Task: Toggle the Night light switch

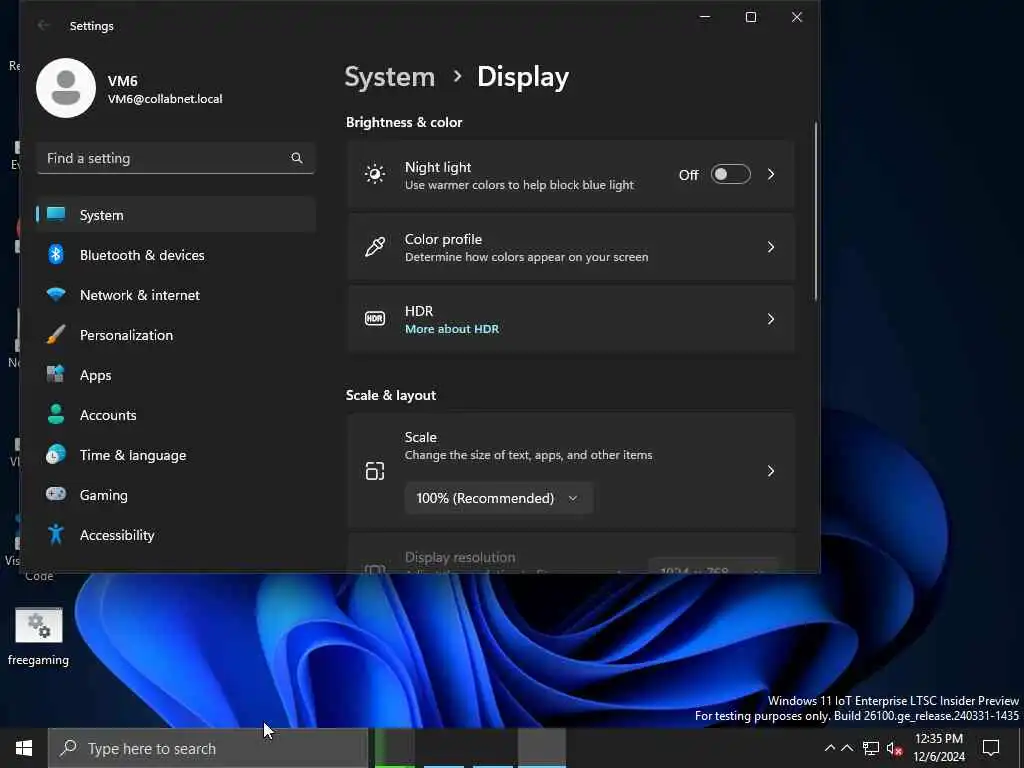Action: [x=731, y=174]
